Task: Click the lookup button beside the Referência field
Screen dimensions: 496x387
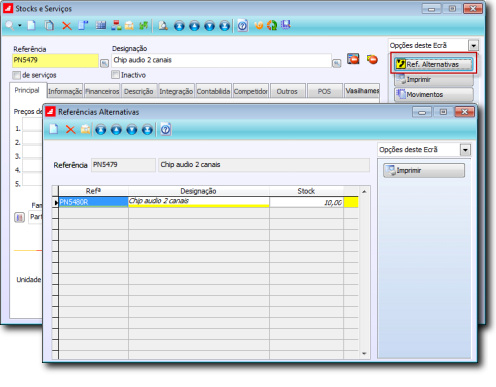Action: (104, 63)
